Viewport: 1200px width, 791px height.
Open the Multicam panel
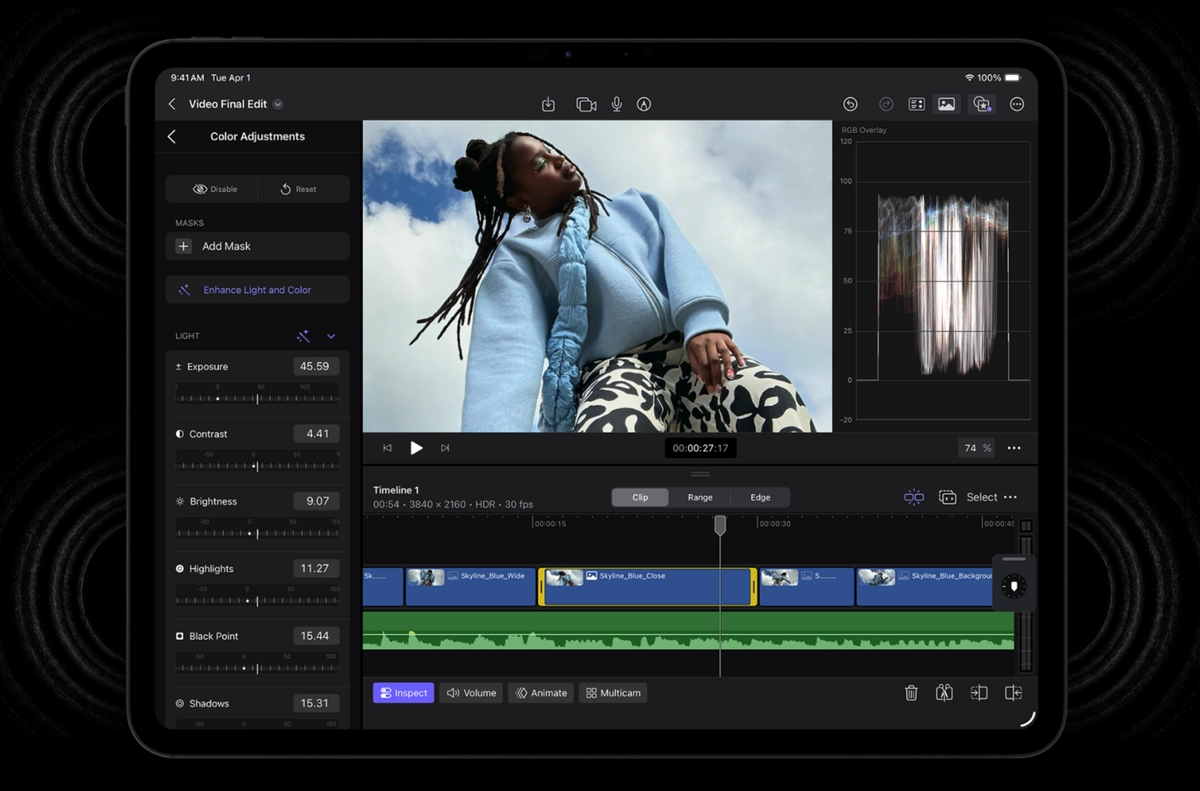[x=612, y=692]
